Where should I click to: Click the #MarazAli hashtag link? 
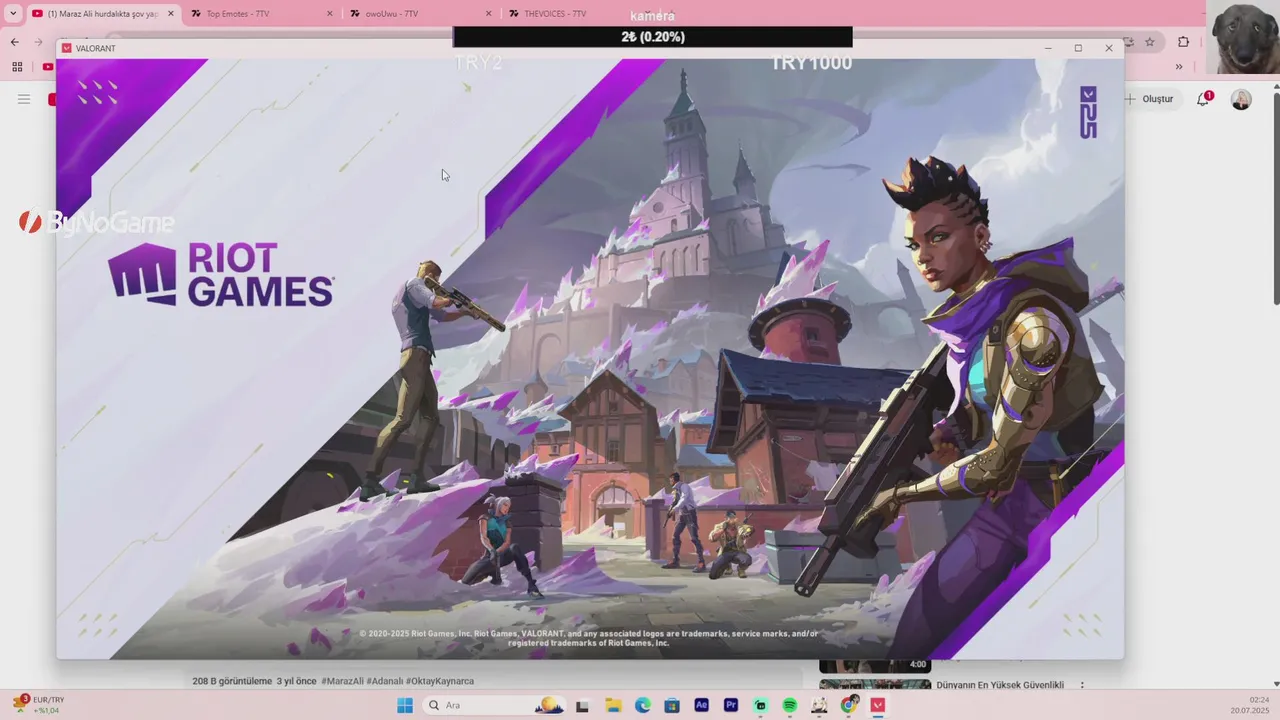pyautogui.click(x=342, y=681)
